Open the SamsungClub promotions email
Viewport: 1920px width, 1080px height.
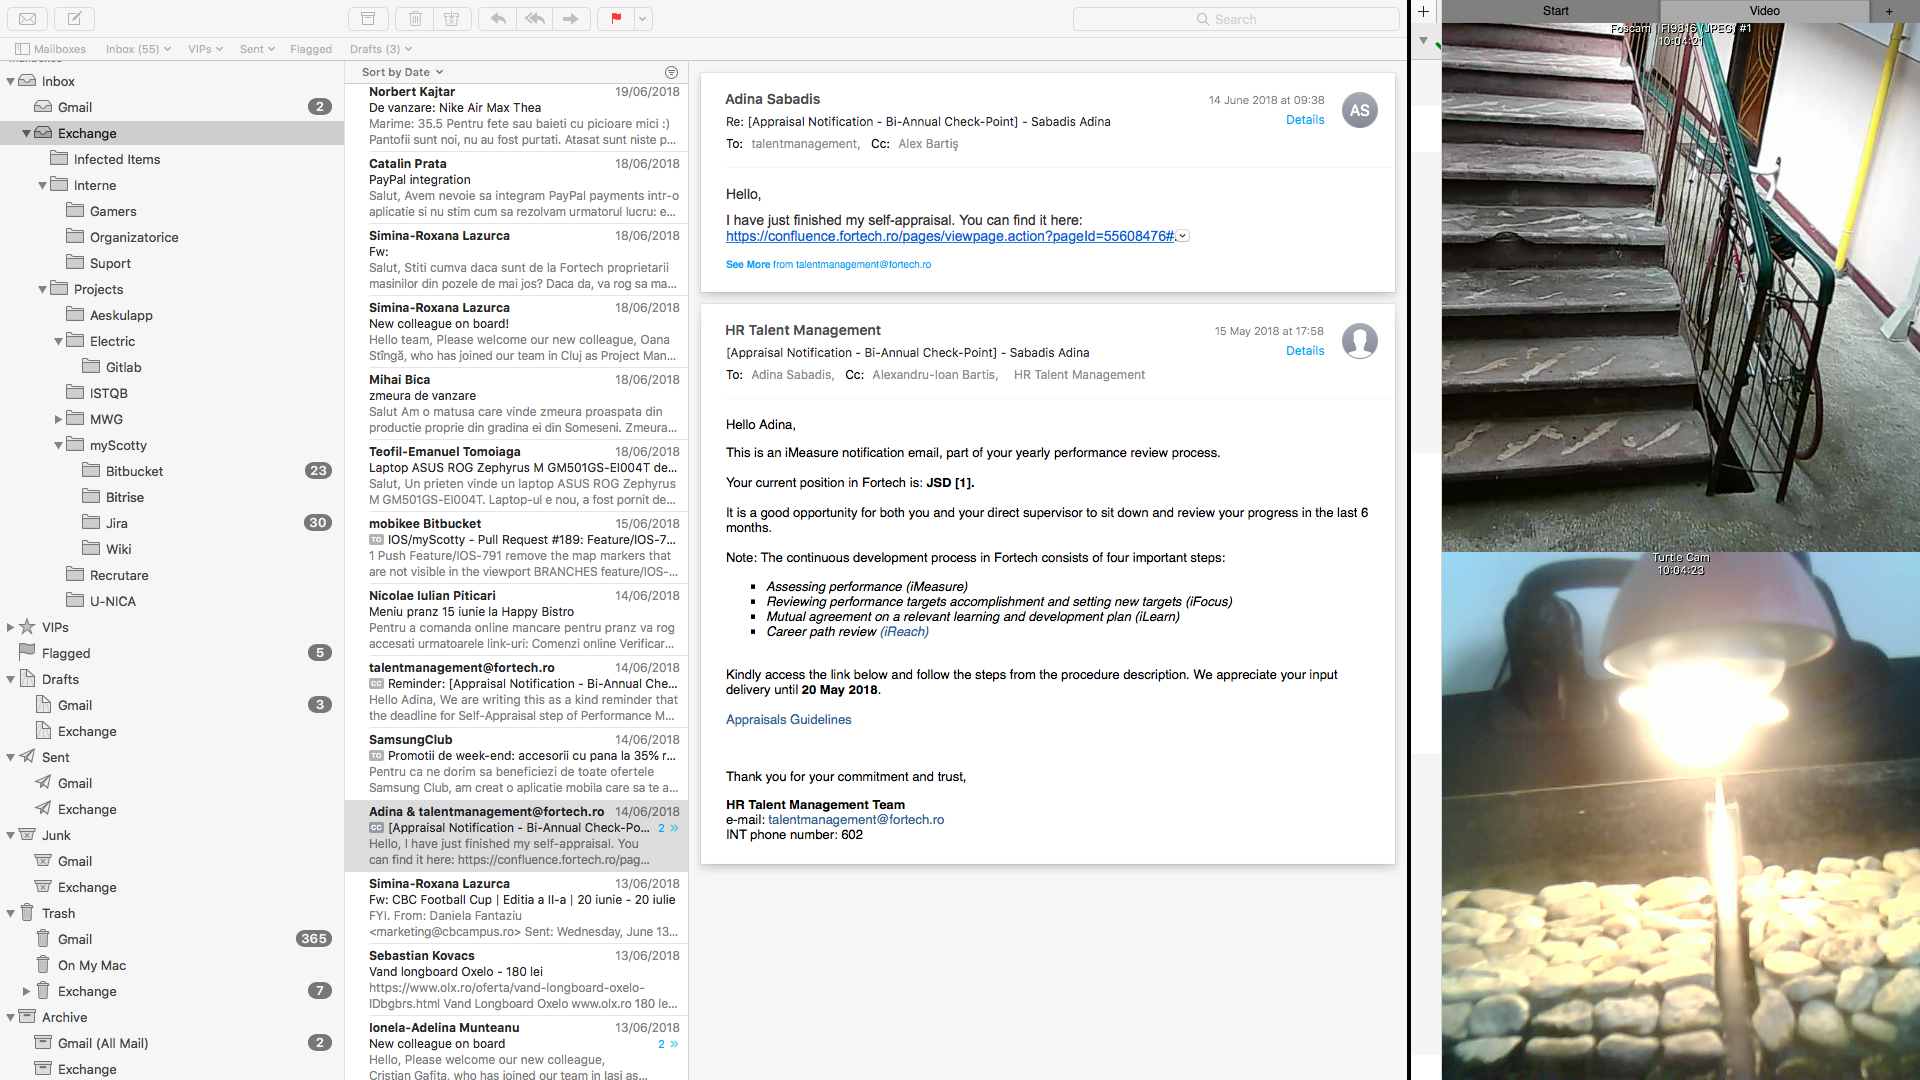pos(516,764)
